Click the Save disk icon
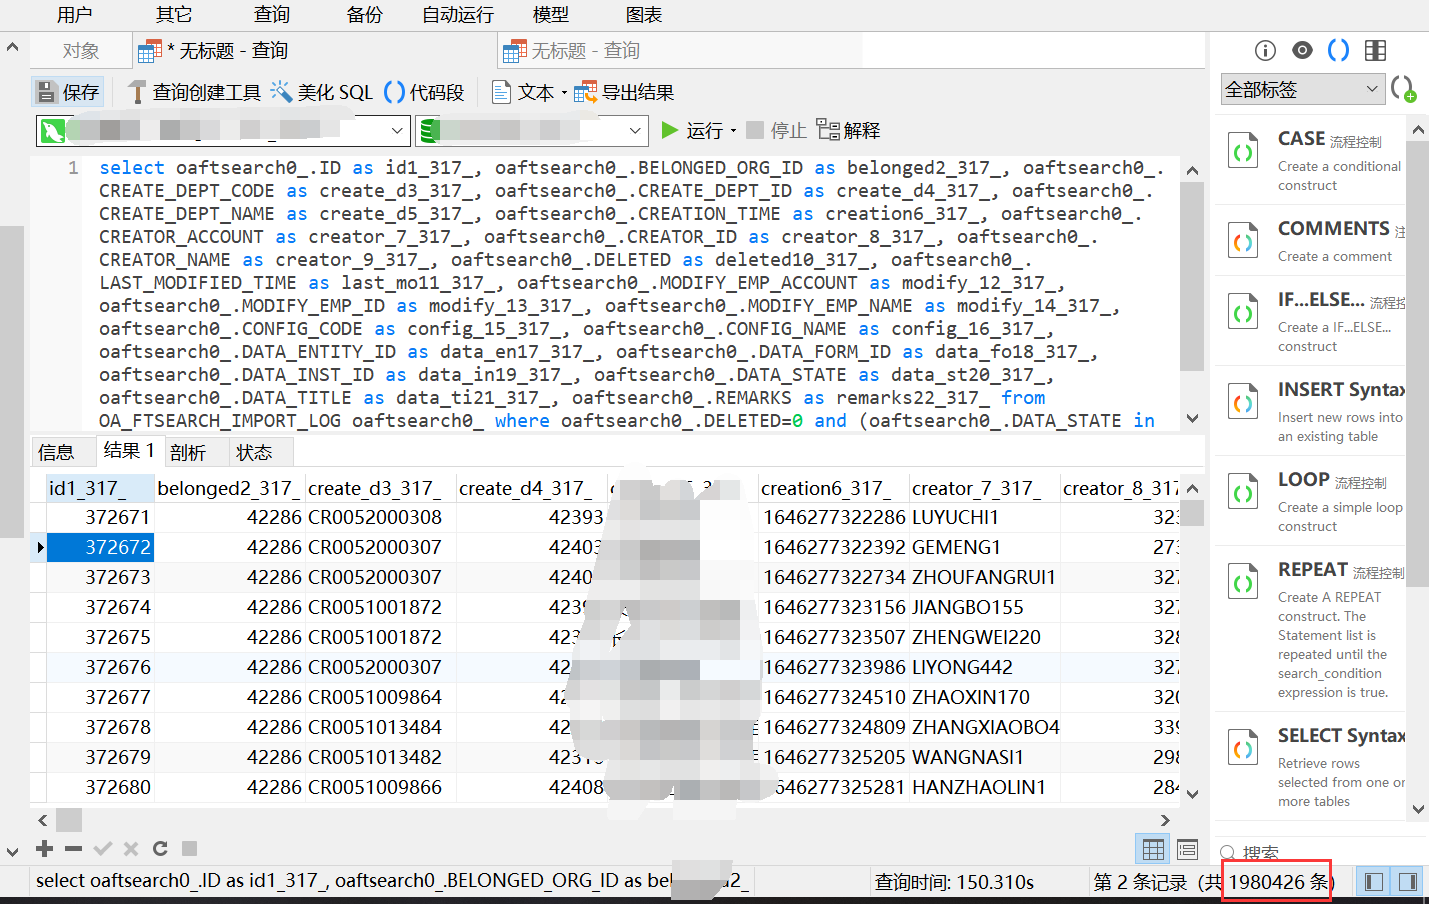1429x904 pixels. 47,92
